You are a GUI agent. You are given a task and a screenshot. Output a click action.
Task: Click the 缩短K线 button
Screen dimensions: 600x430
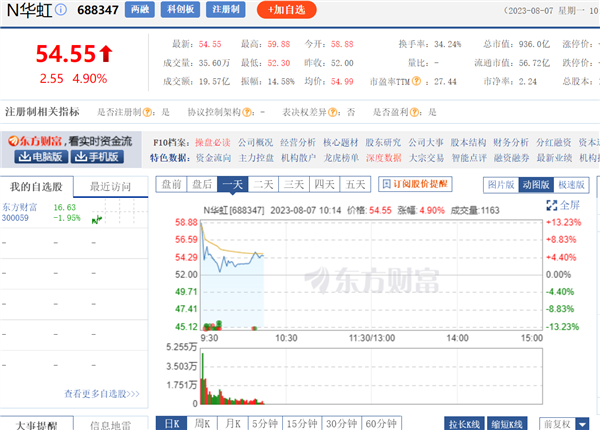click(507, 424)
